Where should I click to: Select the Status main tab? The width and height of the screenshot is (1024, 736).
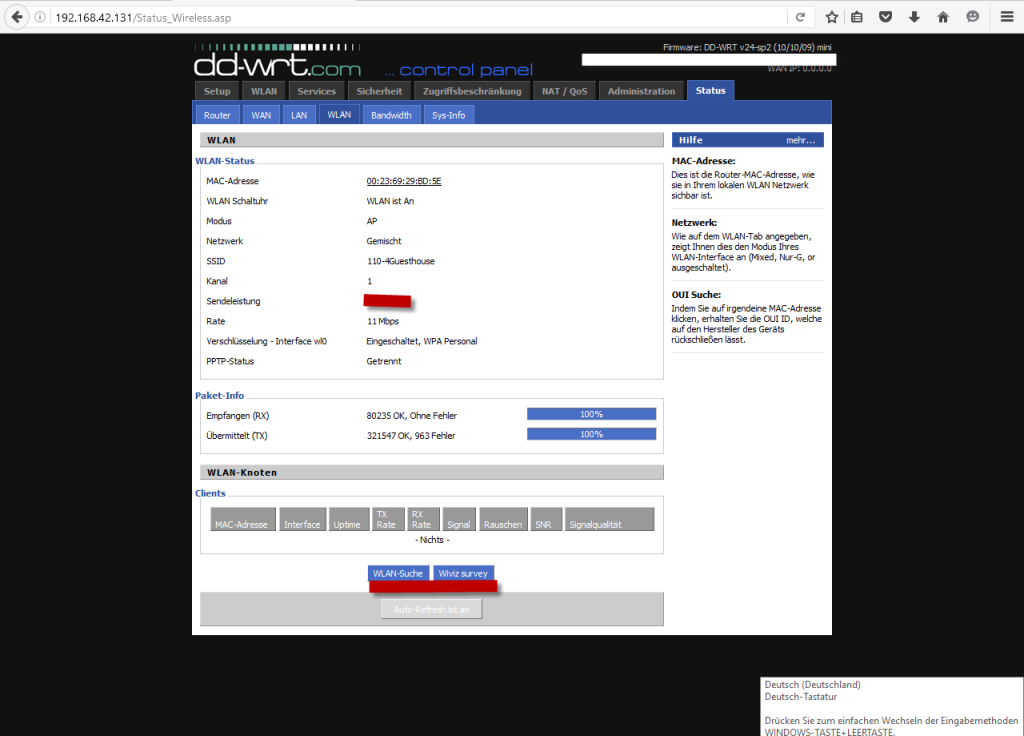[711, 90]
